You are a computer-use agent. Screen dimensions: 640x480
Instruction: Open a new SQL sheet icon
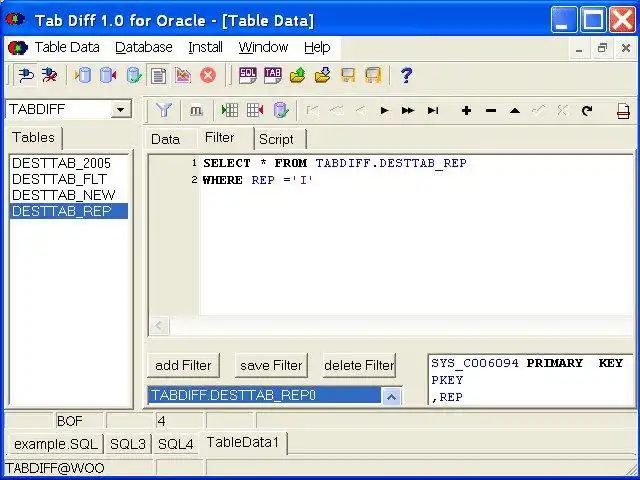point(248,76)
